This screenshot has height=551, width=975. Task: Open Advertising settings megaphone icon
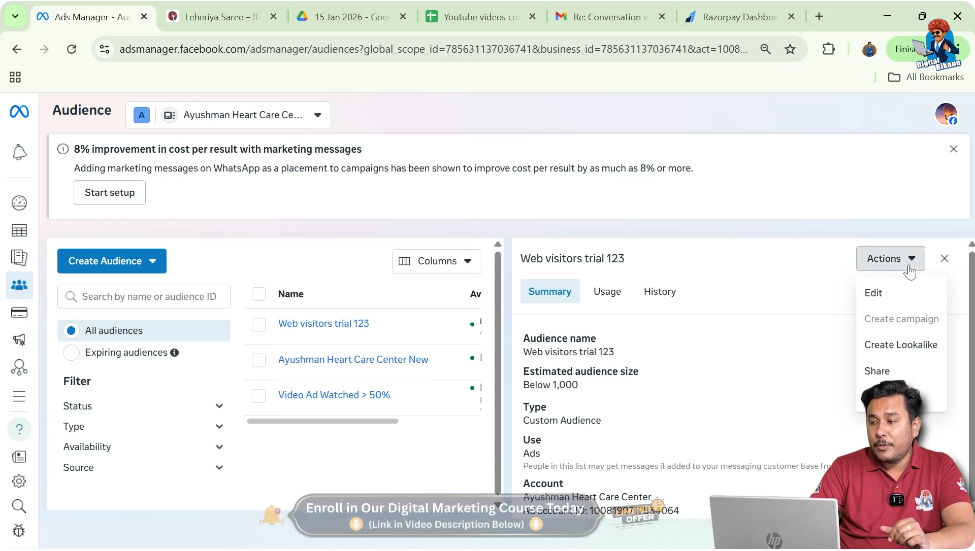point(19,340)
